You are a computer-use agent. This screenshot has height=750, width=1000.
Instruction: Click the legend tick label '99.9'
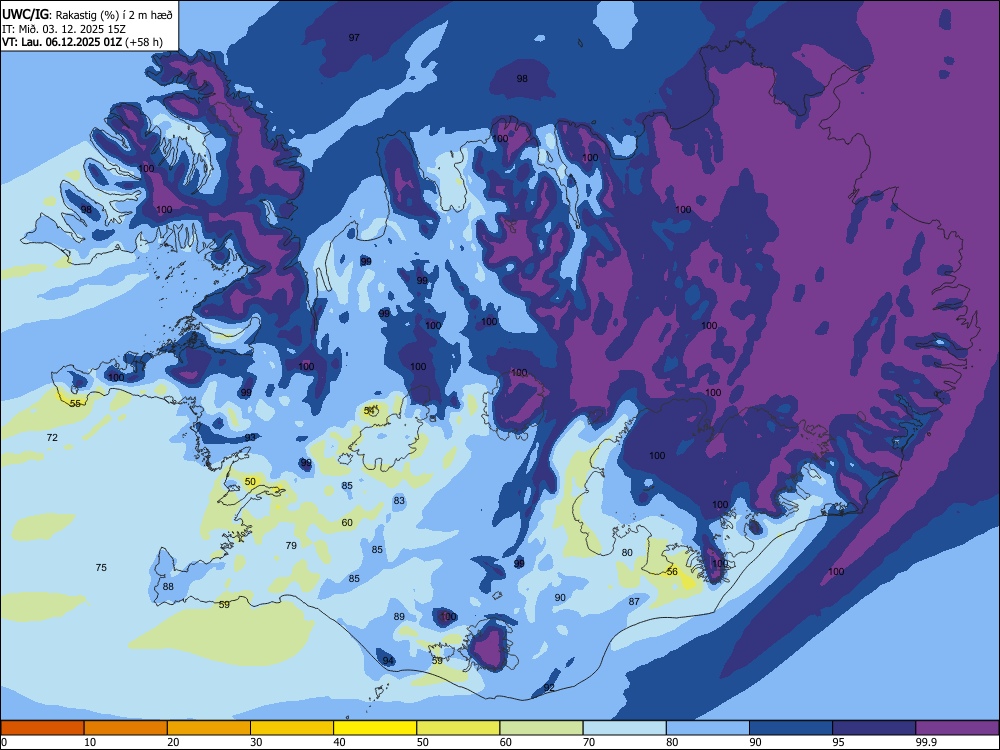925,742
